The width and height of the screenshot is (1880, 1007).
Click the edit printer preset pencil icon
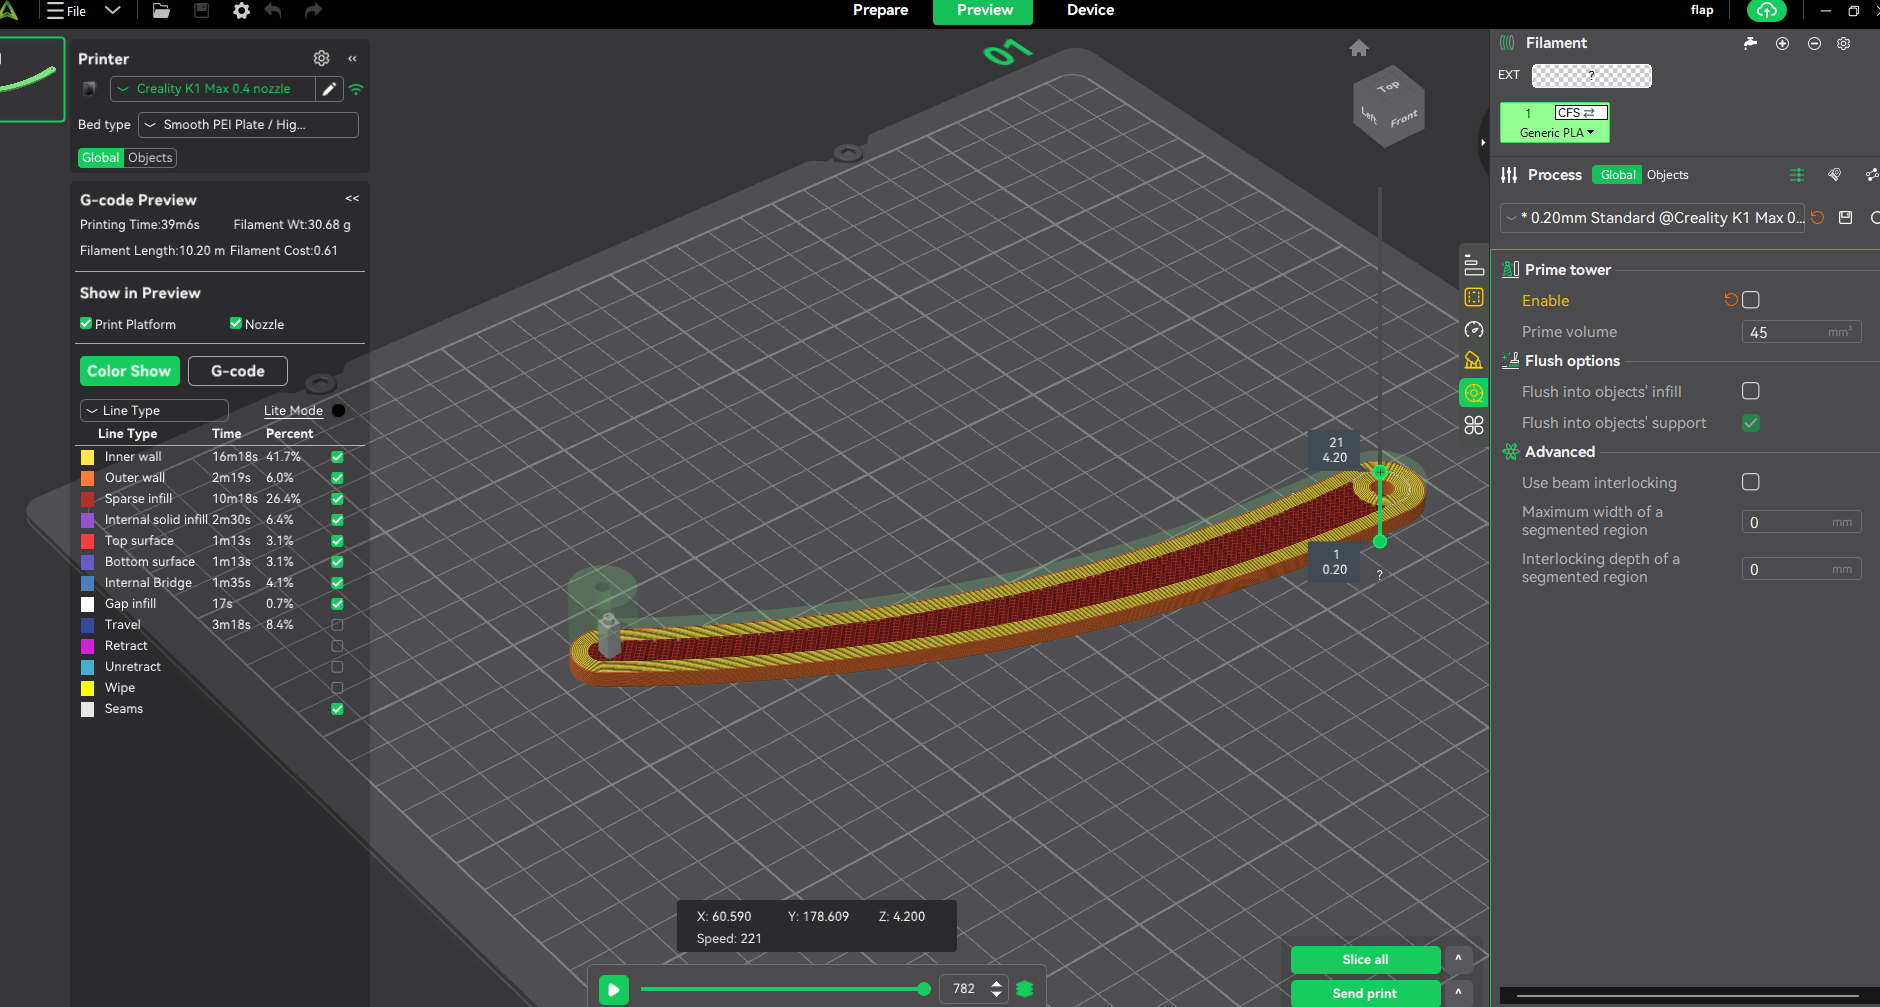[329, 89]
